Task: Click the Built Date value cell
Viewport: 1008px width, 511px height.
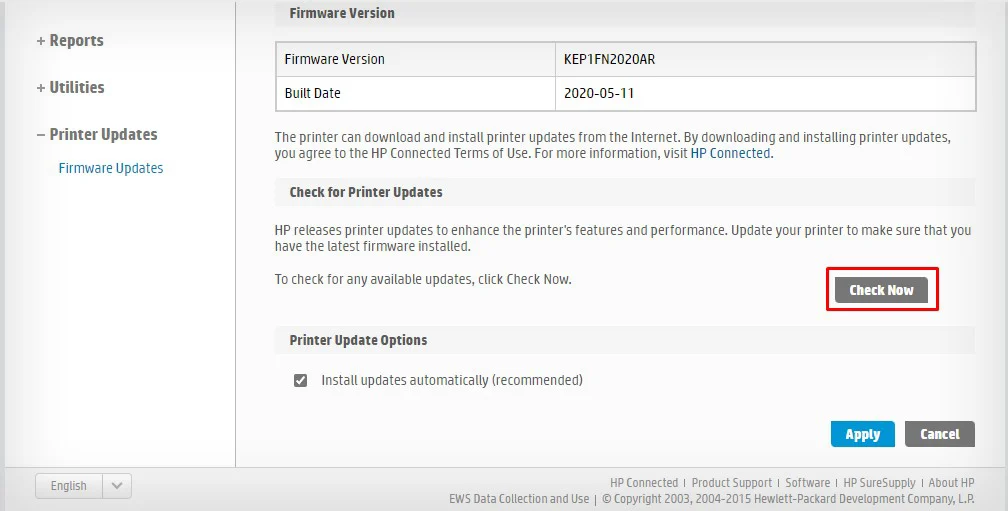Action: tap(765, 93)
